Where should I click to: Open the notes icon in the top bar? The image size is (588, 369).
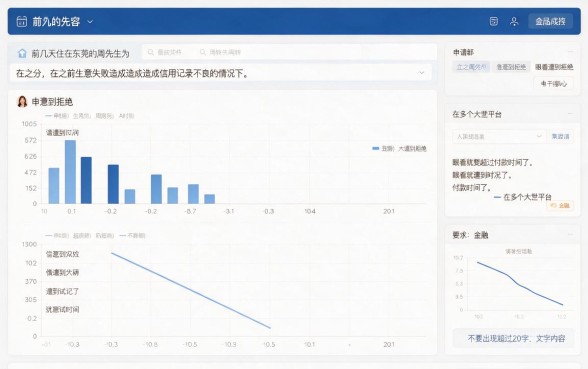coord(494,21)
